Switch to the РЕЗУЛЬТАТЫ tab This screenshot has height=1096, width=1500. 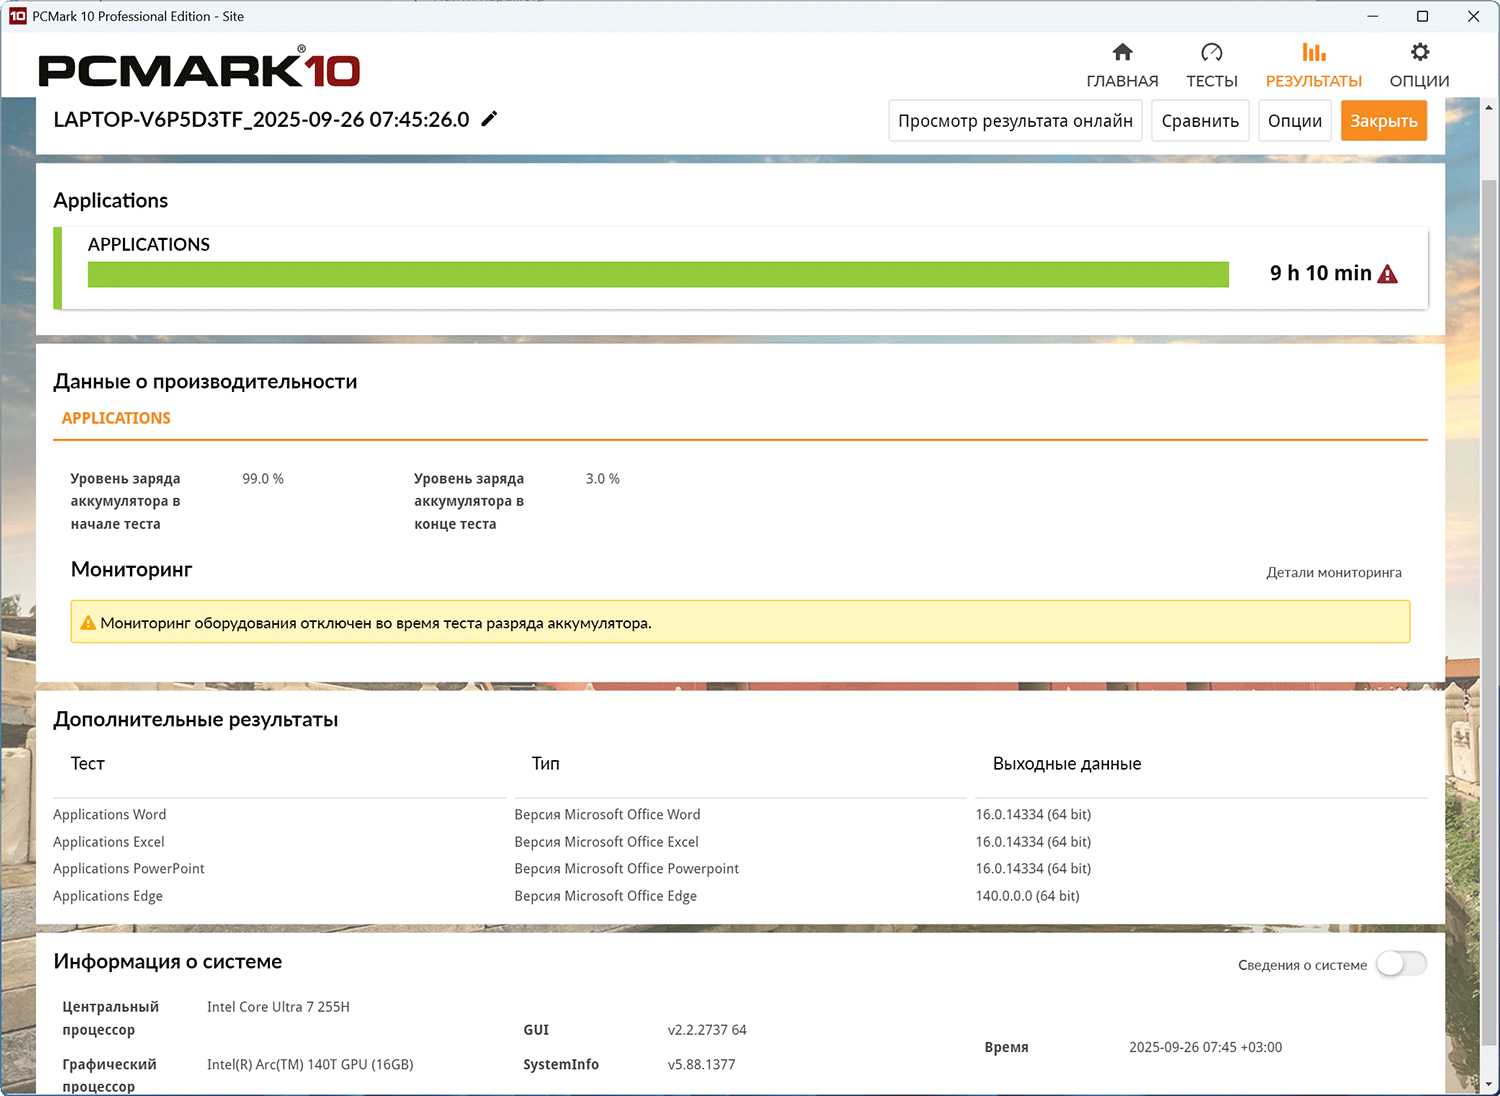pos(1314,66)
